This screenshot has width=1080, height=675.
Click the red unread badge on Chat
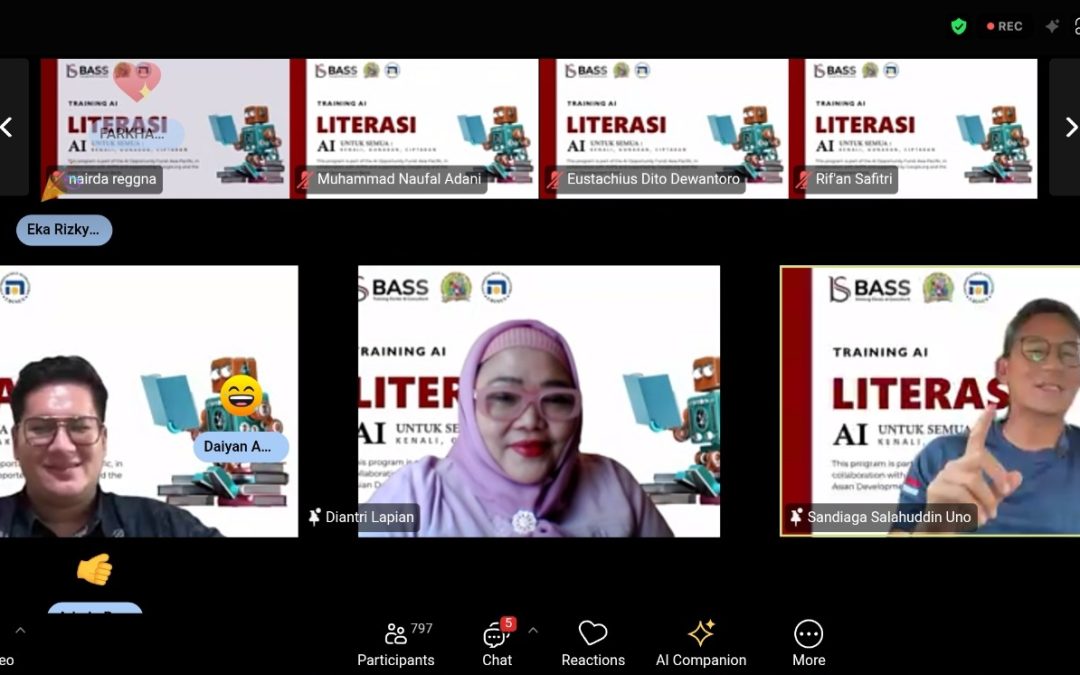pyautogui.click(x=509, y=624)
